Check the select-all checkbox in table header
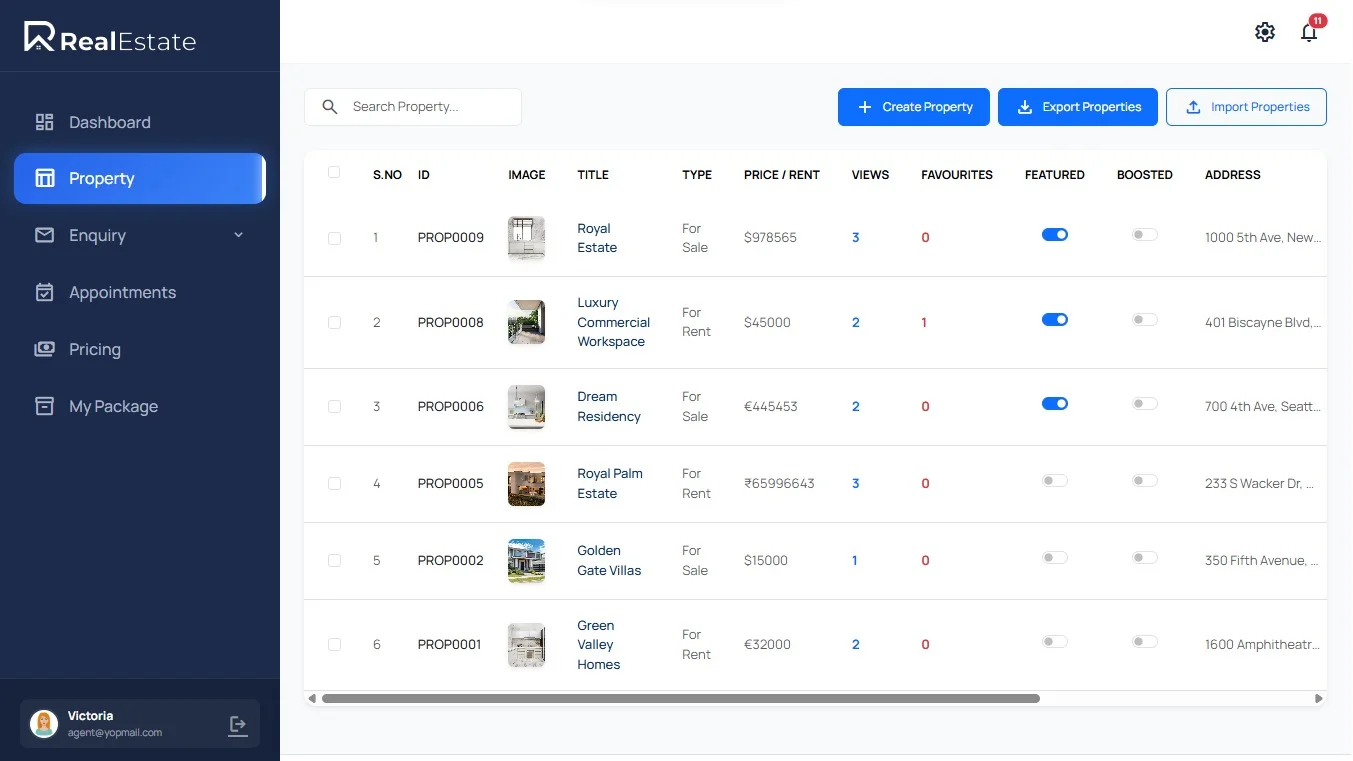Image resolution: width=1353 pixels, height=761 pixels. click(334, 173)
